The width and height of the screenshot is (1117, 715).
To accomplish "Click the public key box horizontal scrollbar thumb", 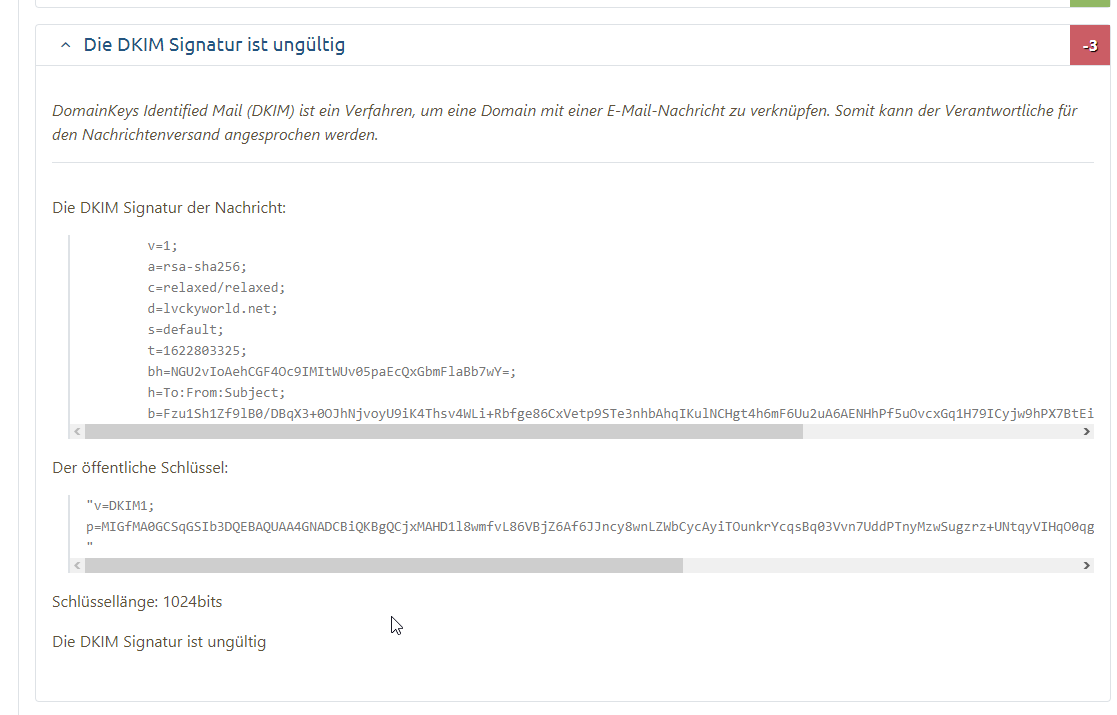I will pyautogui.click(x=383, y=565).
